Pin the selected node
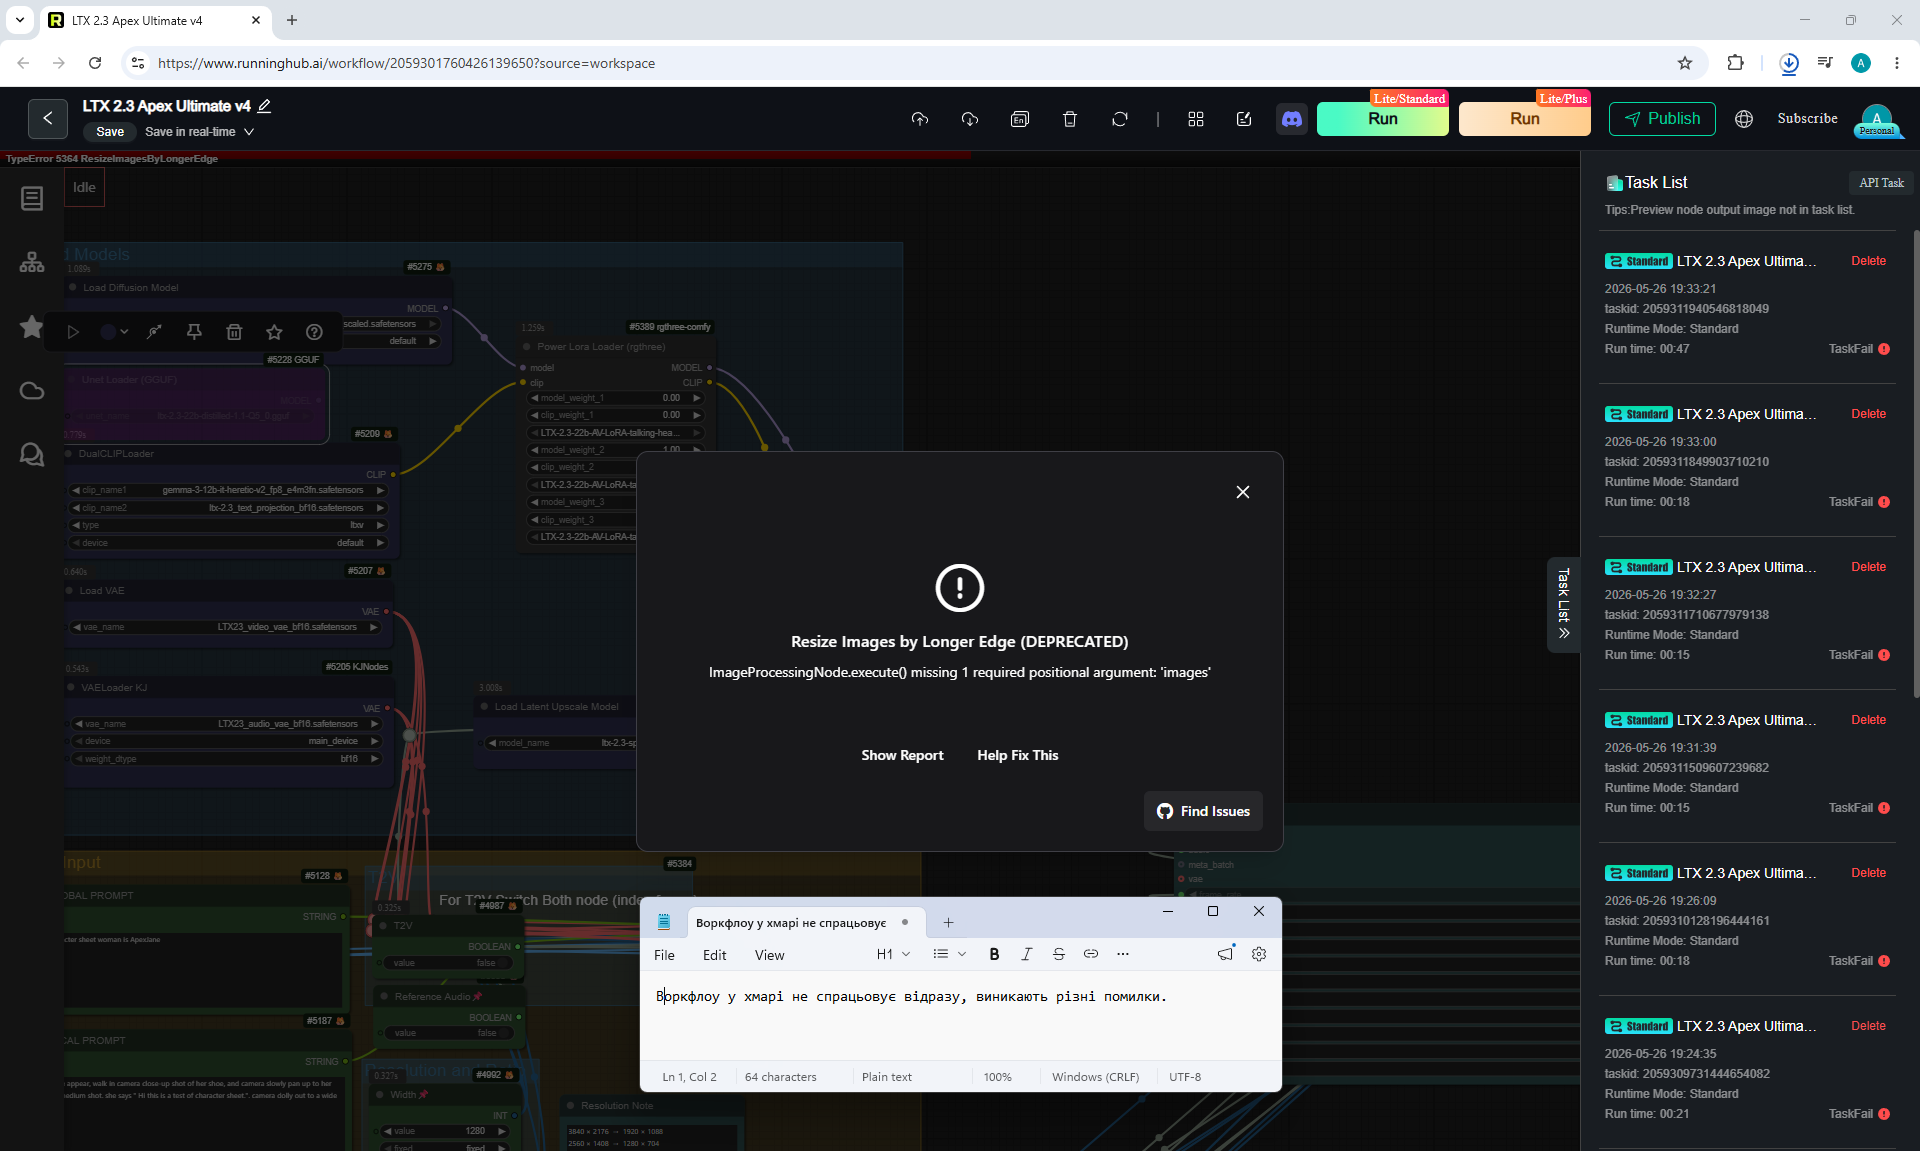 194,332
